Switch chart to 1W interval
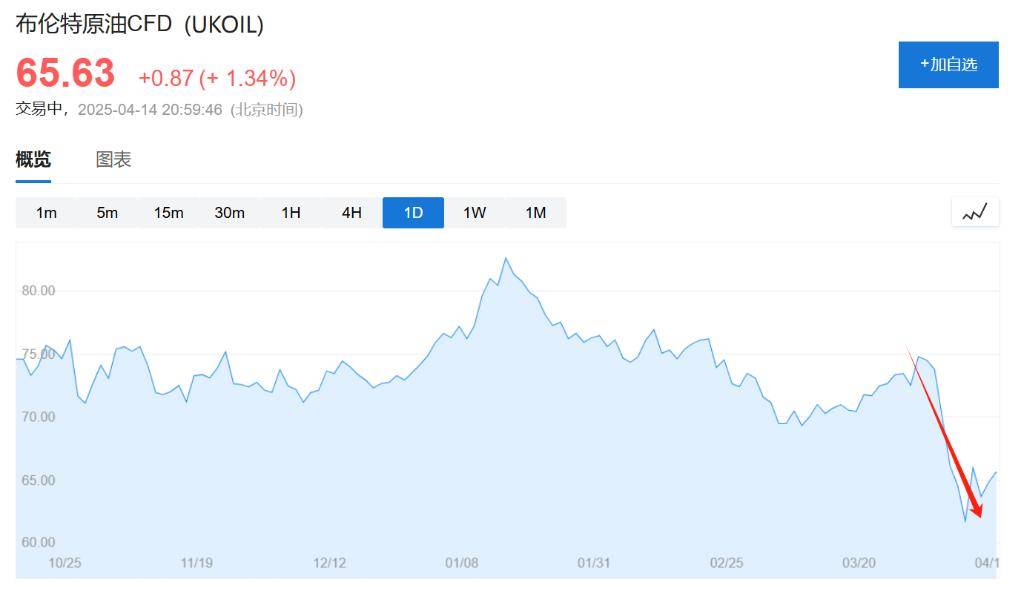Image resolution: width=1024 pixels, height=593 pixels. point(475,213)
